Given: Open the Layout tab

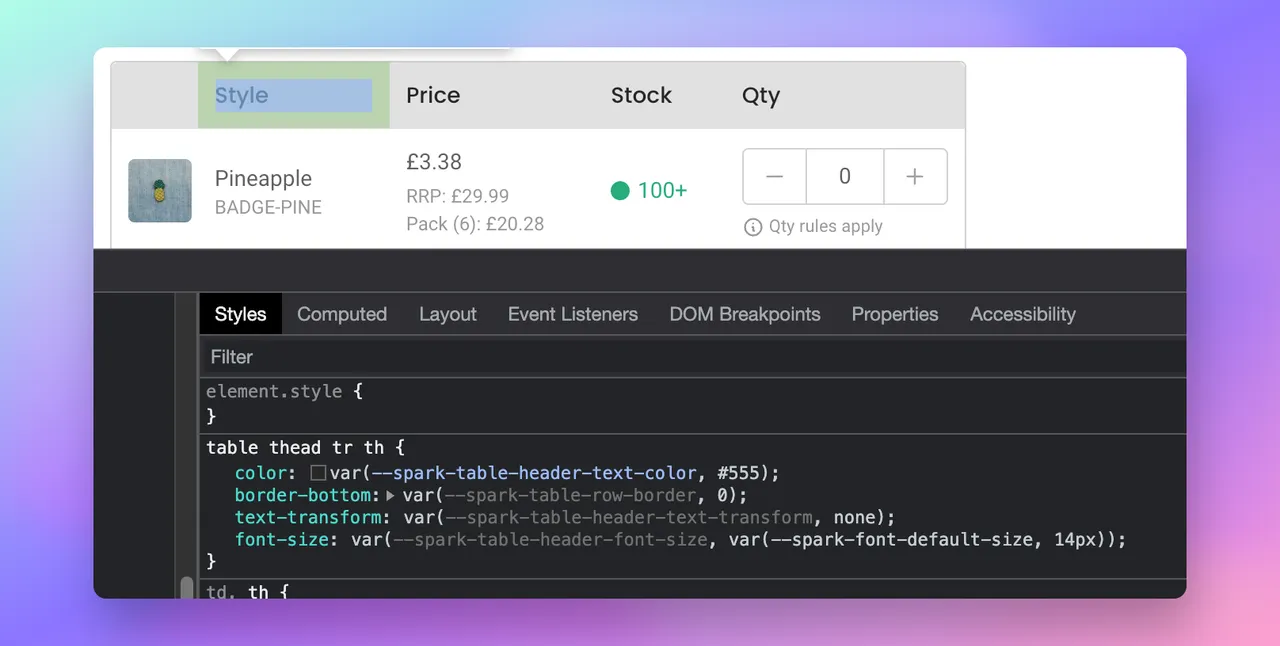Looking at the screenshot, I should pyautogui.click(x=447, y=314).
